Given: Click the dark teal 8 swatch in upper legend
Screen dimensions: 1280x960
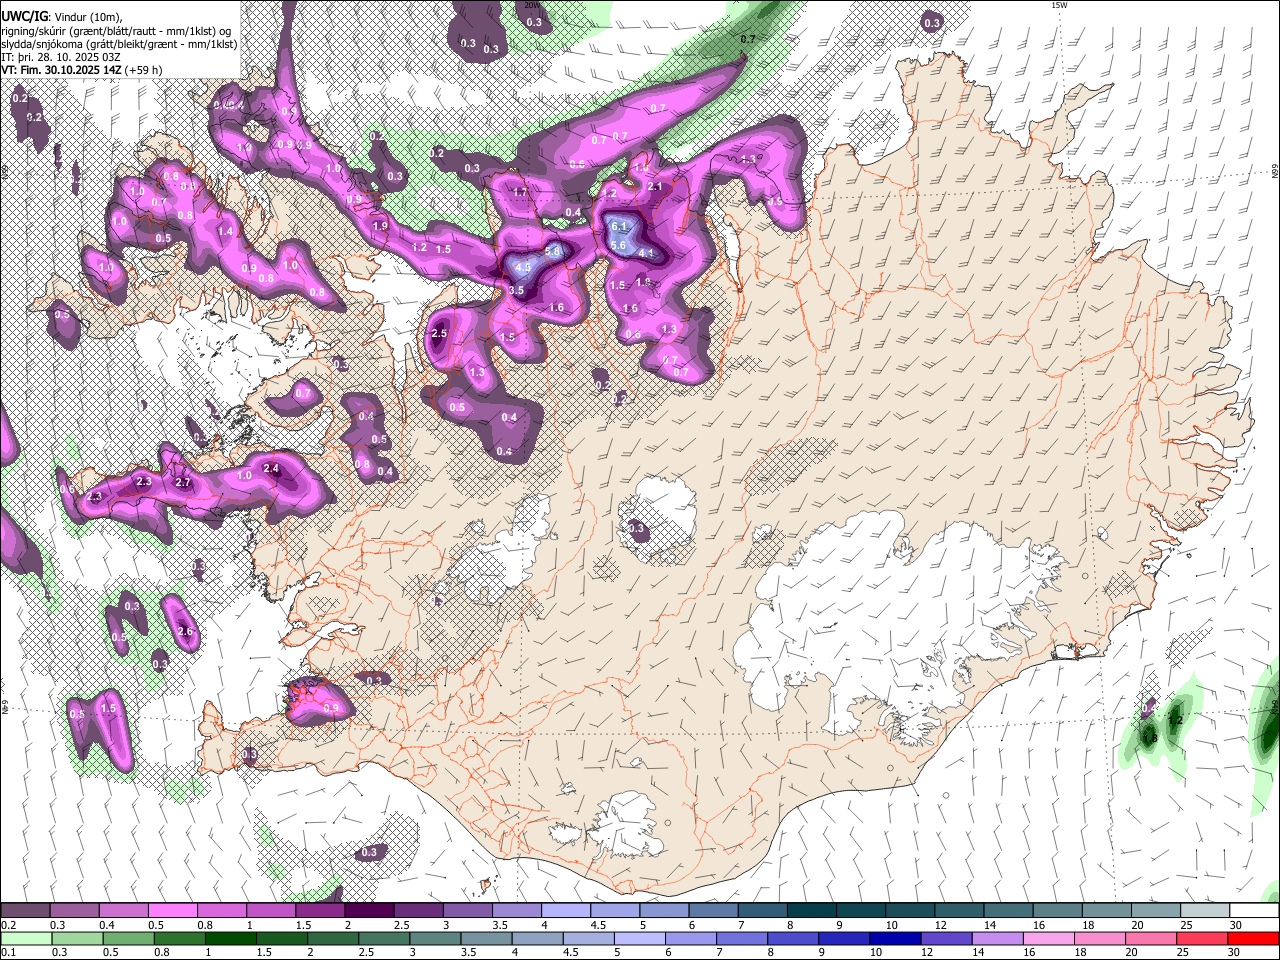Looking at the screenshot, I should [812, 911].
